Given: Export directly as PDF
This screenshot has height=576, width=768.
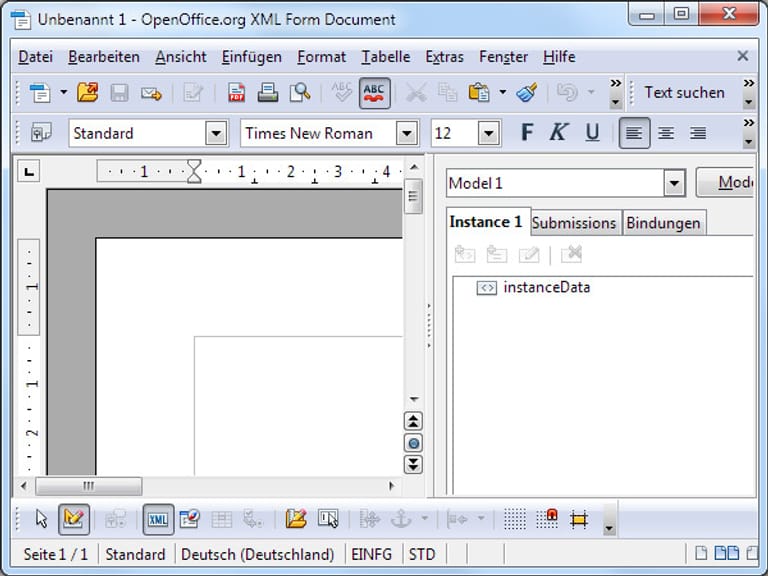Looking at the screenshot, I should coord(237,93).
